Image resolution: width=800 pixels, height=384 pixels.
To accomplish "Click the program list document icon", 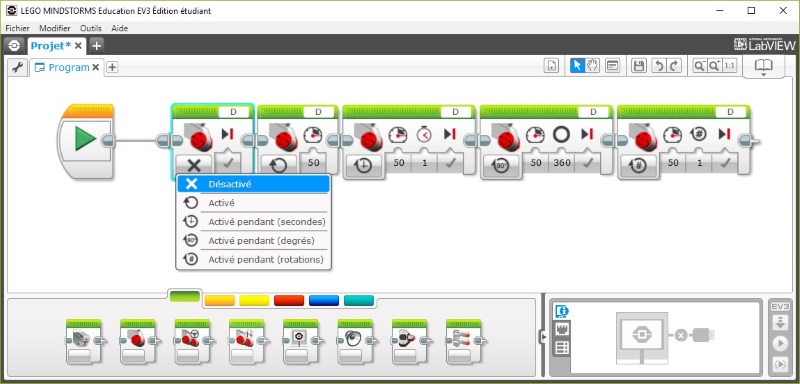I will (x=551, y=66).
